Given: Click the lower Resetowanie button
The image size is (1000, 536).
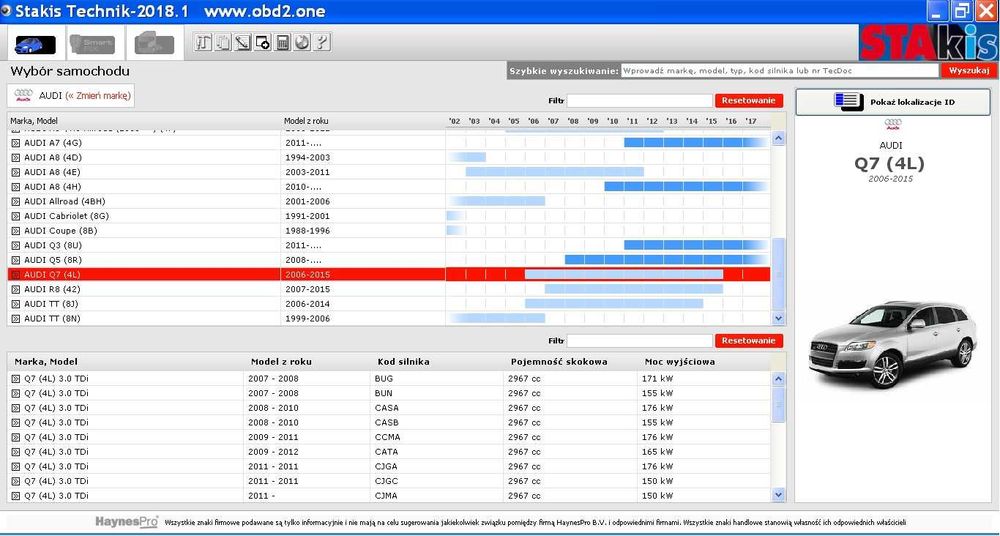Looking at the screenshot, I should pos(749,341).
